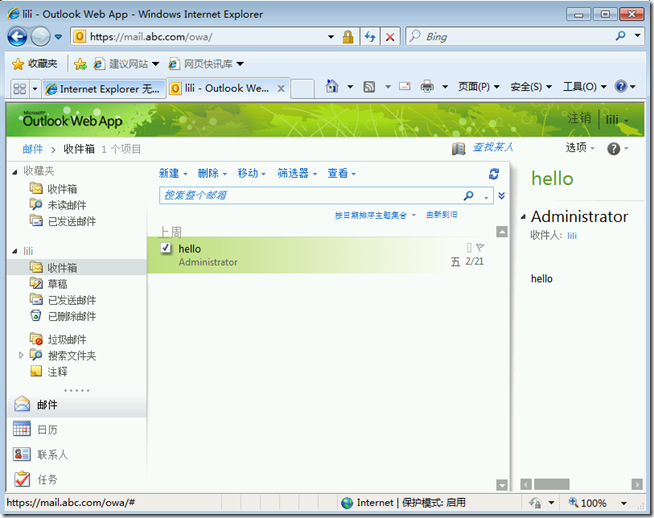Viewport: 654px width, 518px height.
Task: Click into the search entire mailbox field
Action: pyautogui.click(x=311, y=195)
